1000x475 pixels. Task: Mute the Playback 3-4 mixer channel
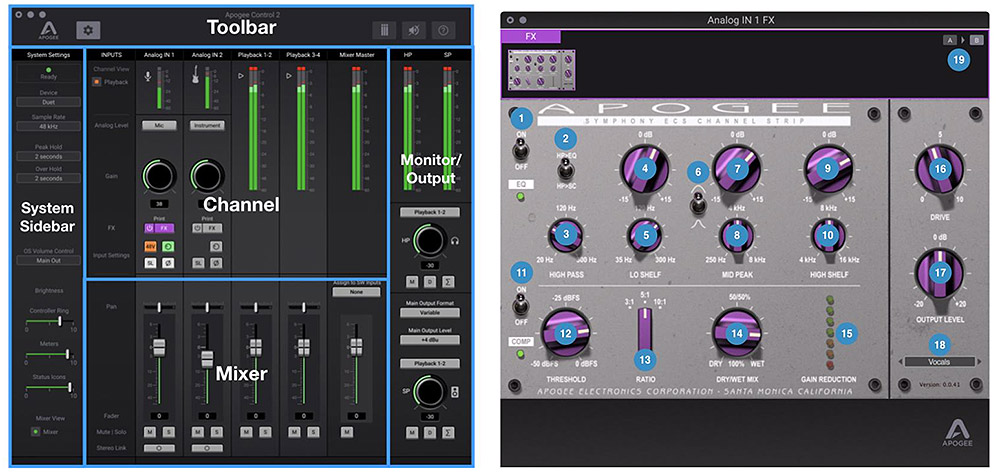click(294, 432)
